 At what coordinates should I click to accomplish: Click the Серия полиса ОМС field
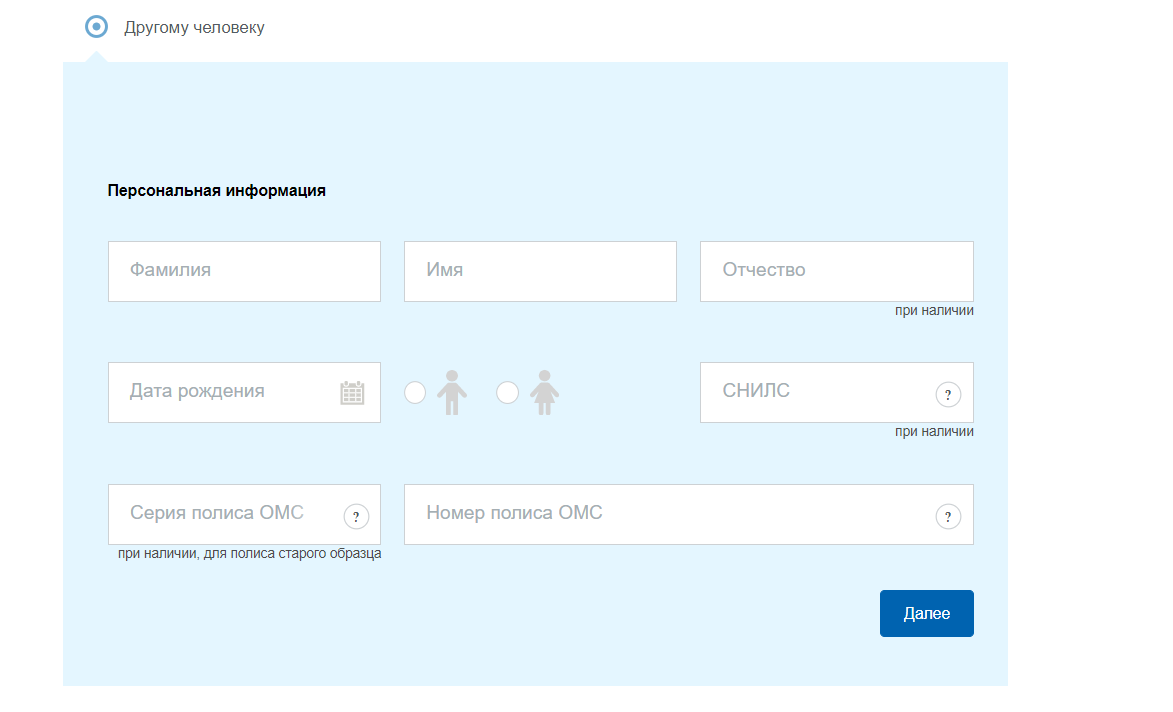pos(225,514)
